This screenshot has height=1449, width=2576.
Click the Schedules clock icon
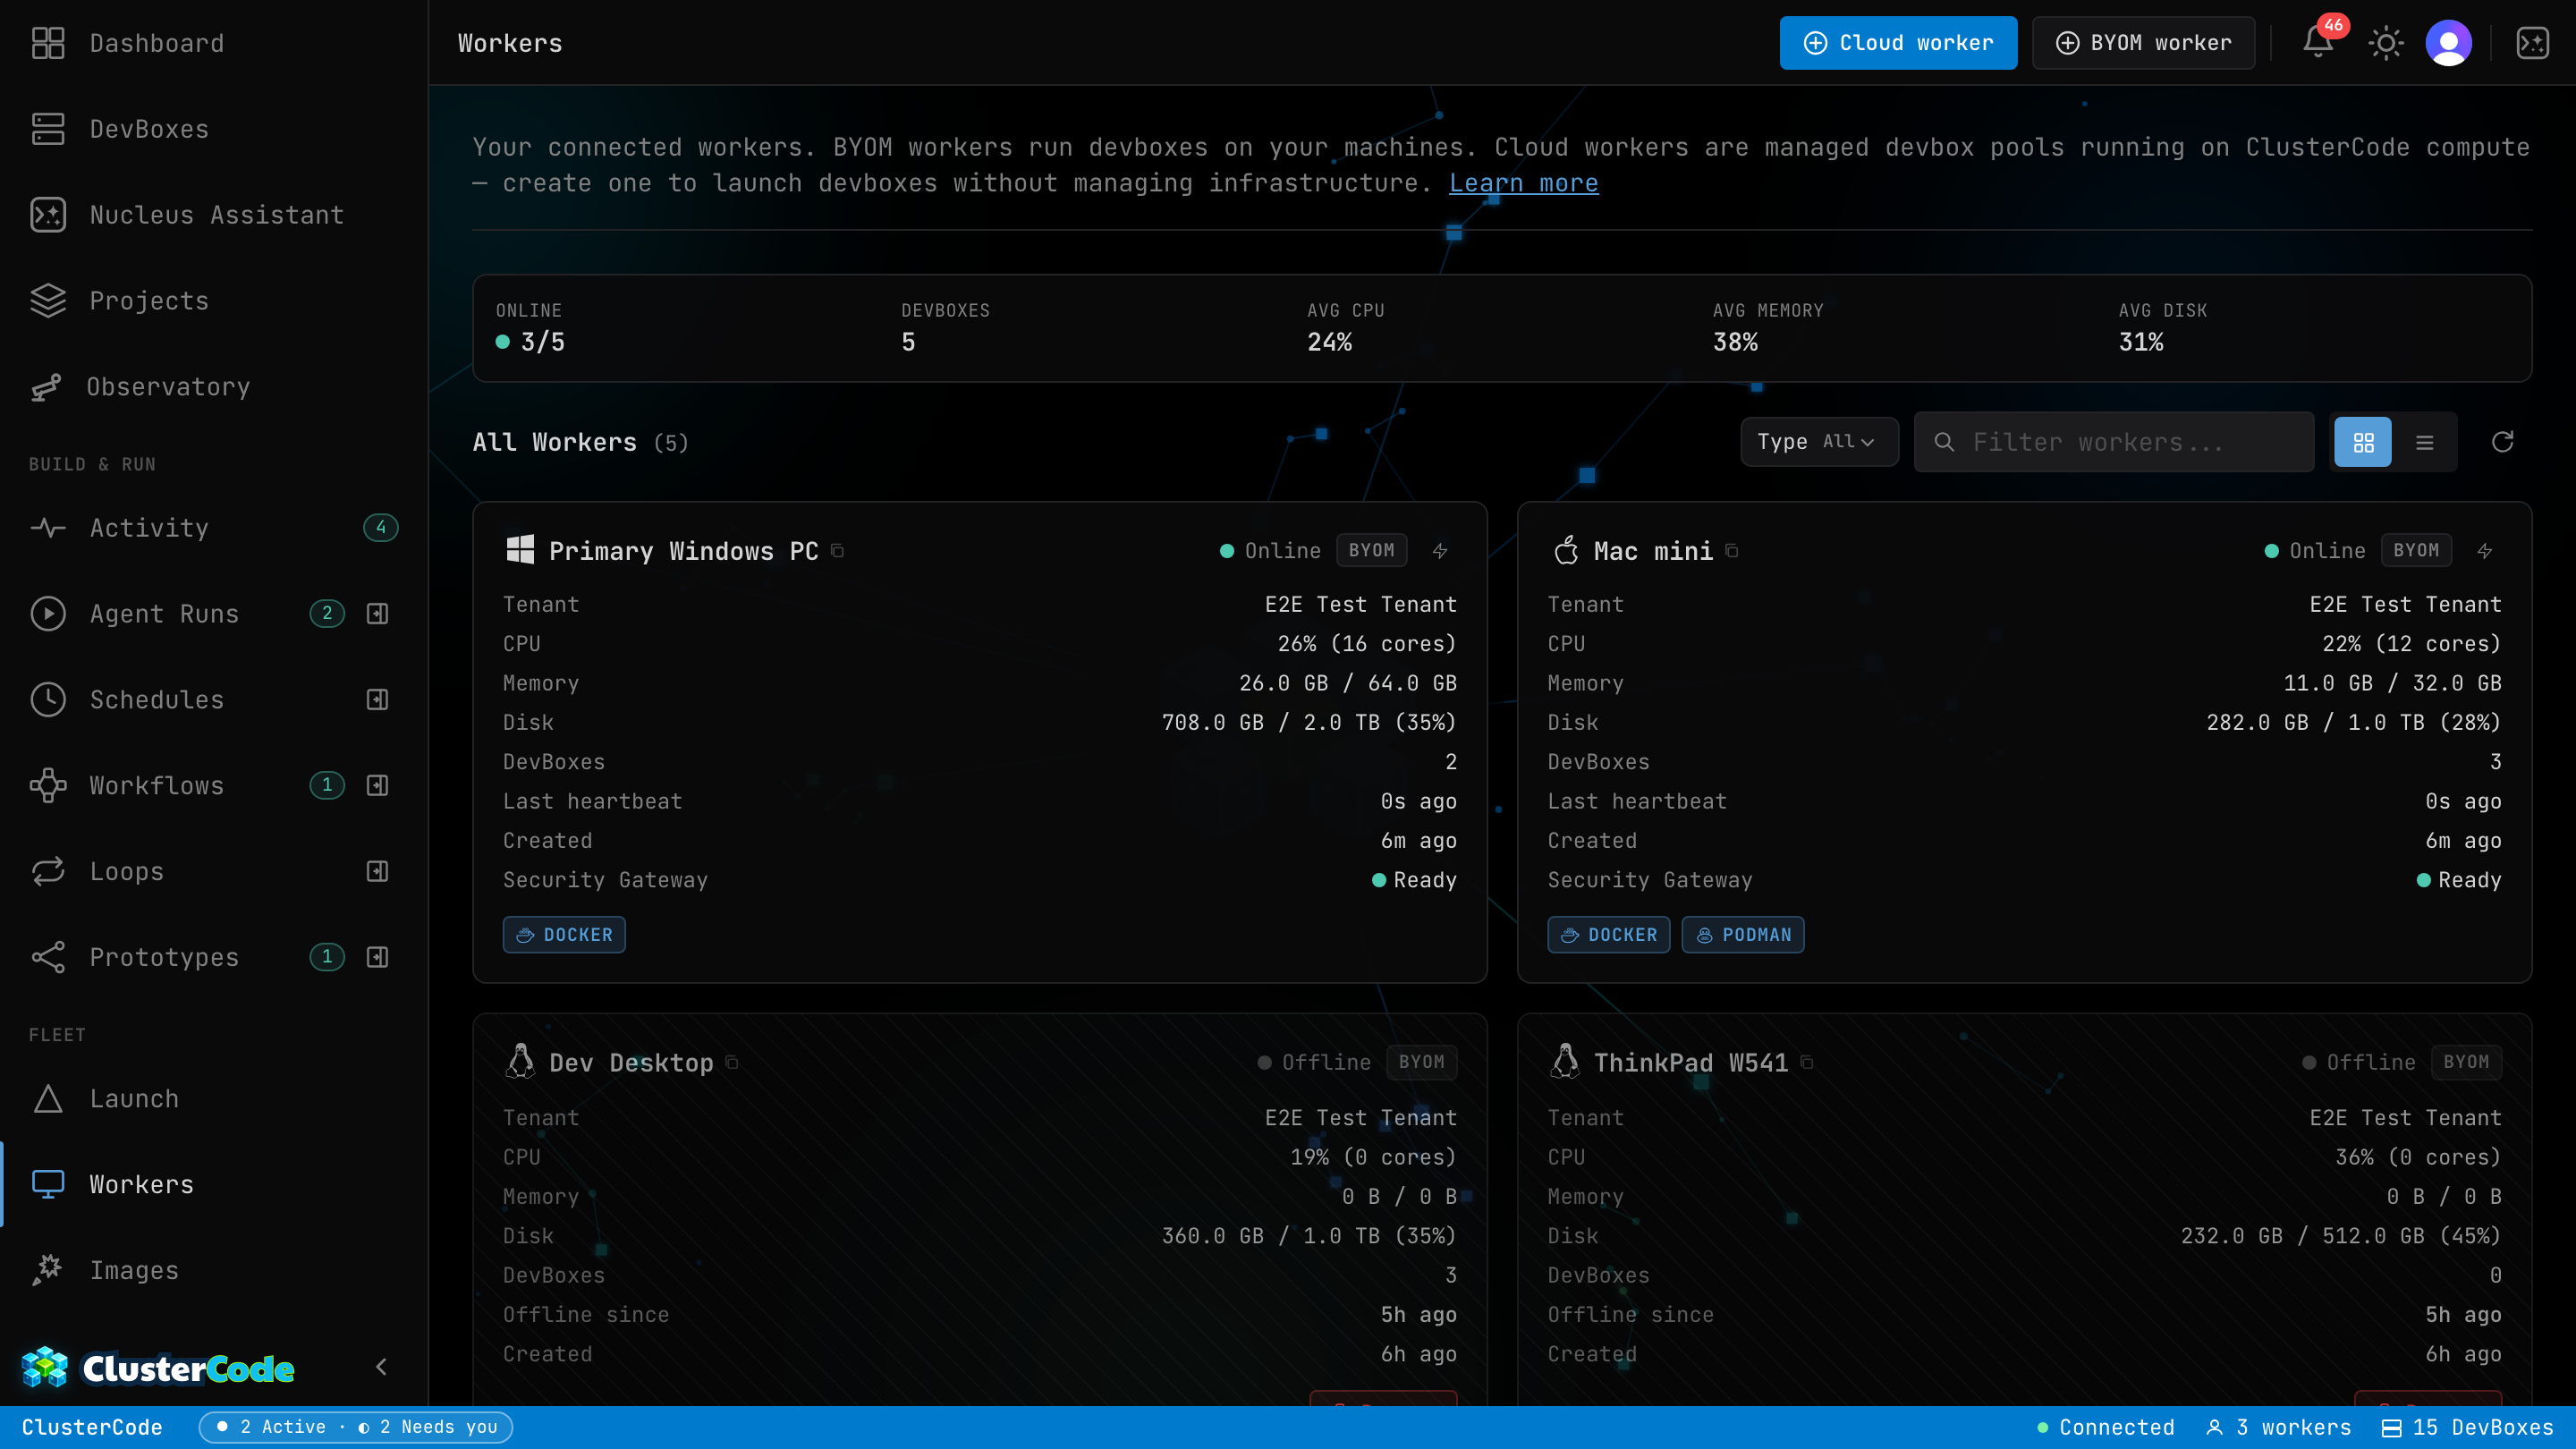coord(47,700)
